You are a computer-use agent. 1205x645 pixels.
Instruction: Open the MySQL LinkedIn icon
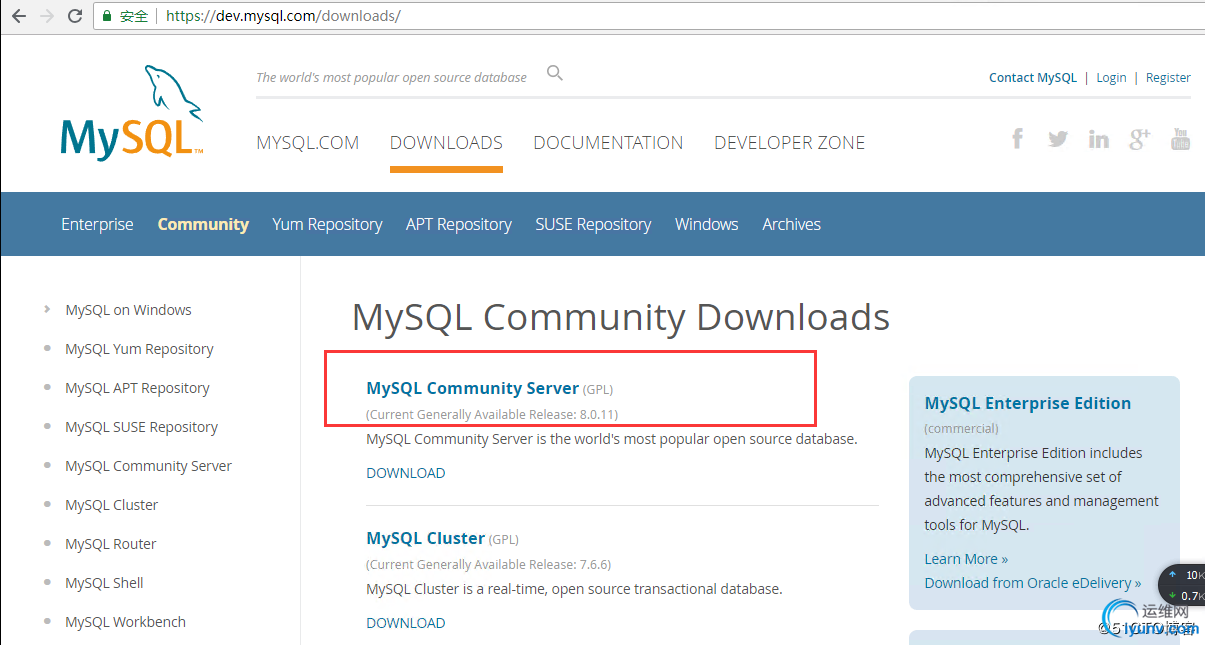point(1098,139)
